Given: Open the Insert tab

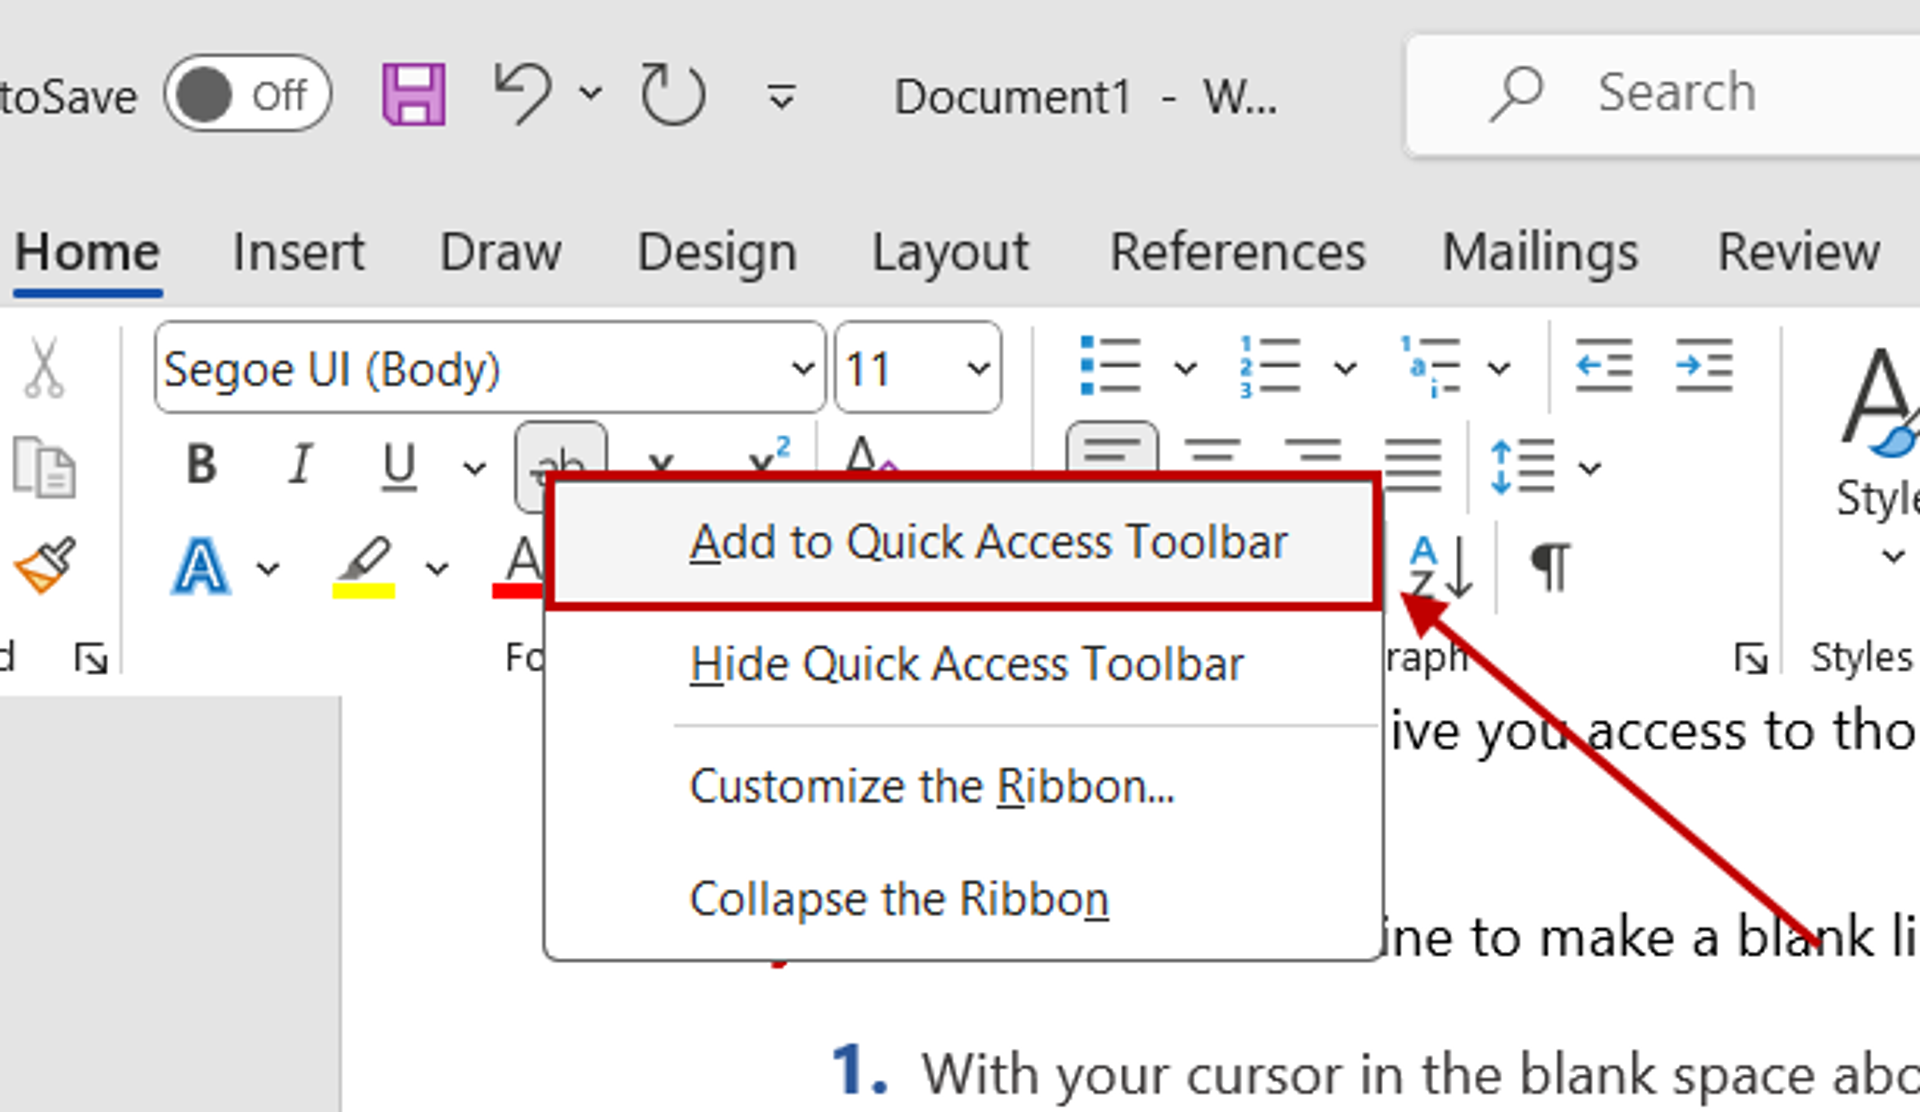Looking at the screenshot, I should pyautogui.click(x=298, y=251).
